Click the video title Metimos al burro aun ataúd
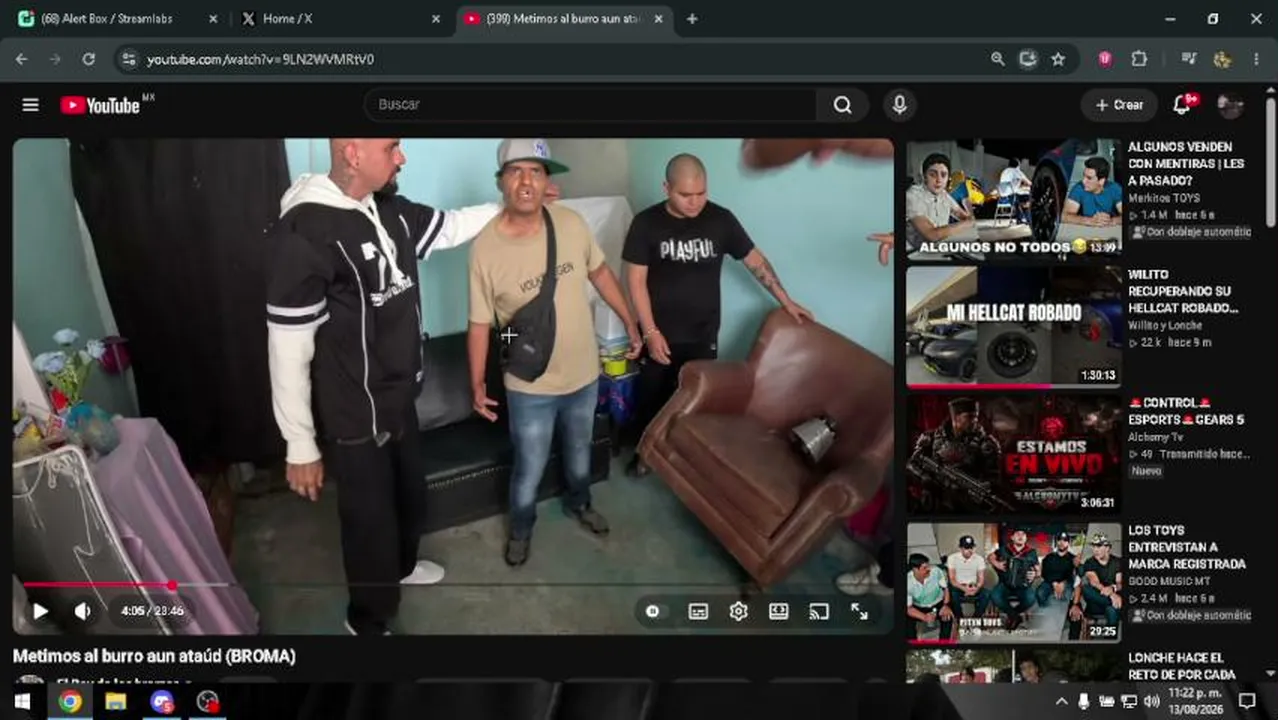The image size is (1278, 720). click(154, 657)
